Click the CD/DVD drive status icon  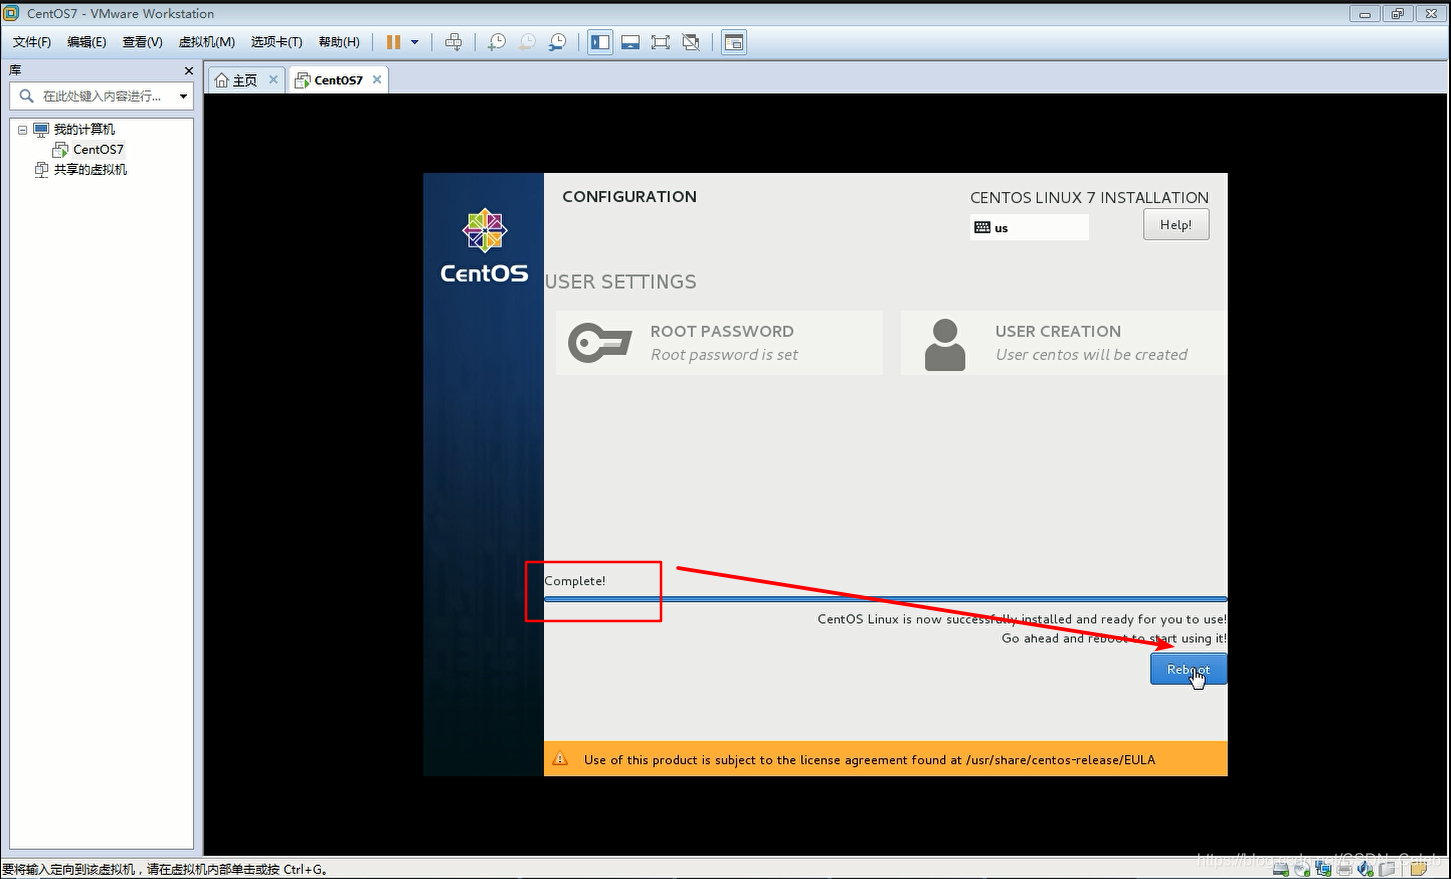coord(1302,869)
